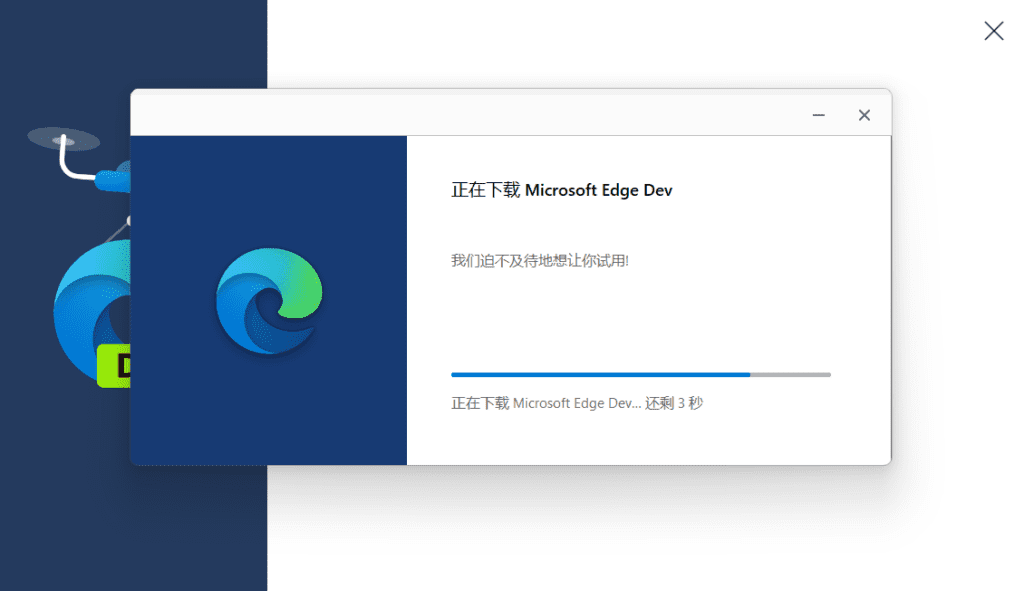Click the Edge logo inside the download dialog
The width and height of the screenshot is (1024, 591).
(x=269, y=301)
